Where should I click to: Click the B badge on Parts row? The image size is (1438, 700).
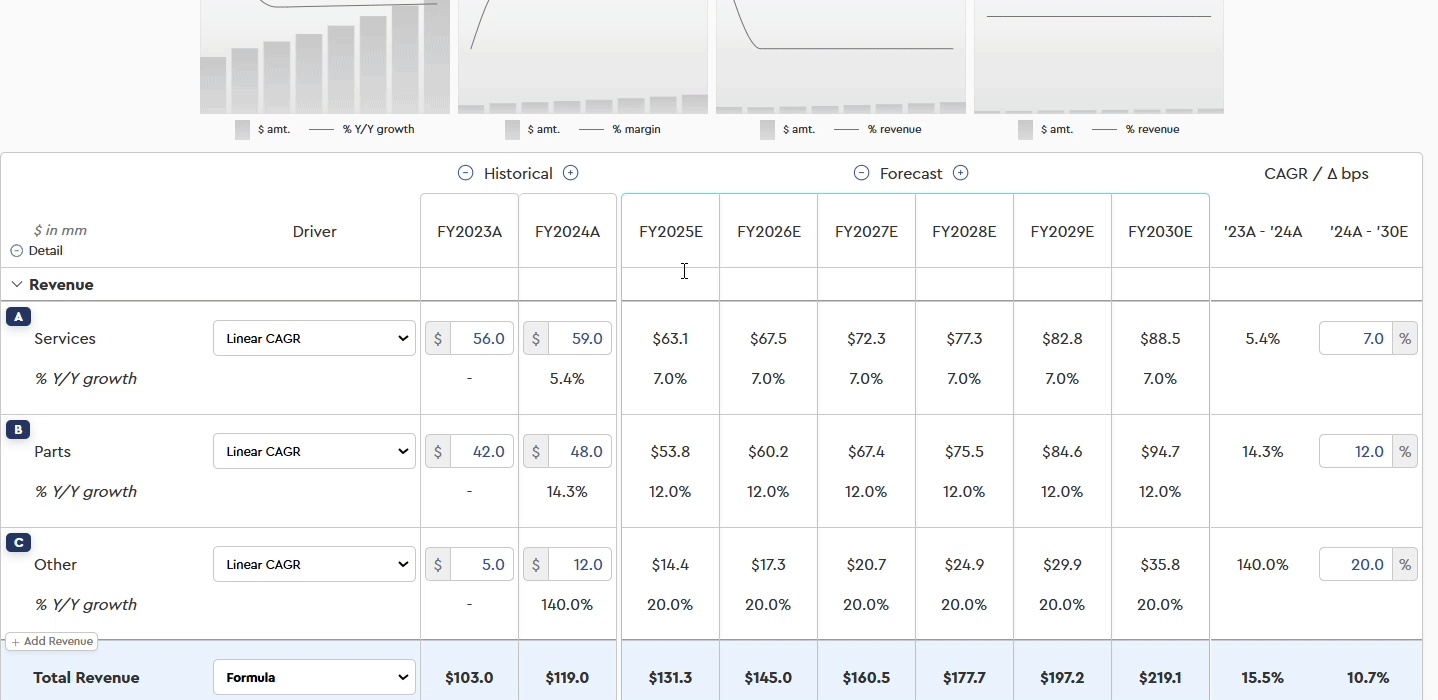[x=18, y=430]
